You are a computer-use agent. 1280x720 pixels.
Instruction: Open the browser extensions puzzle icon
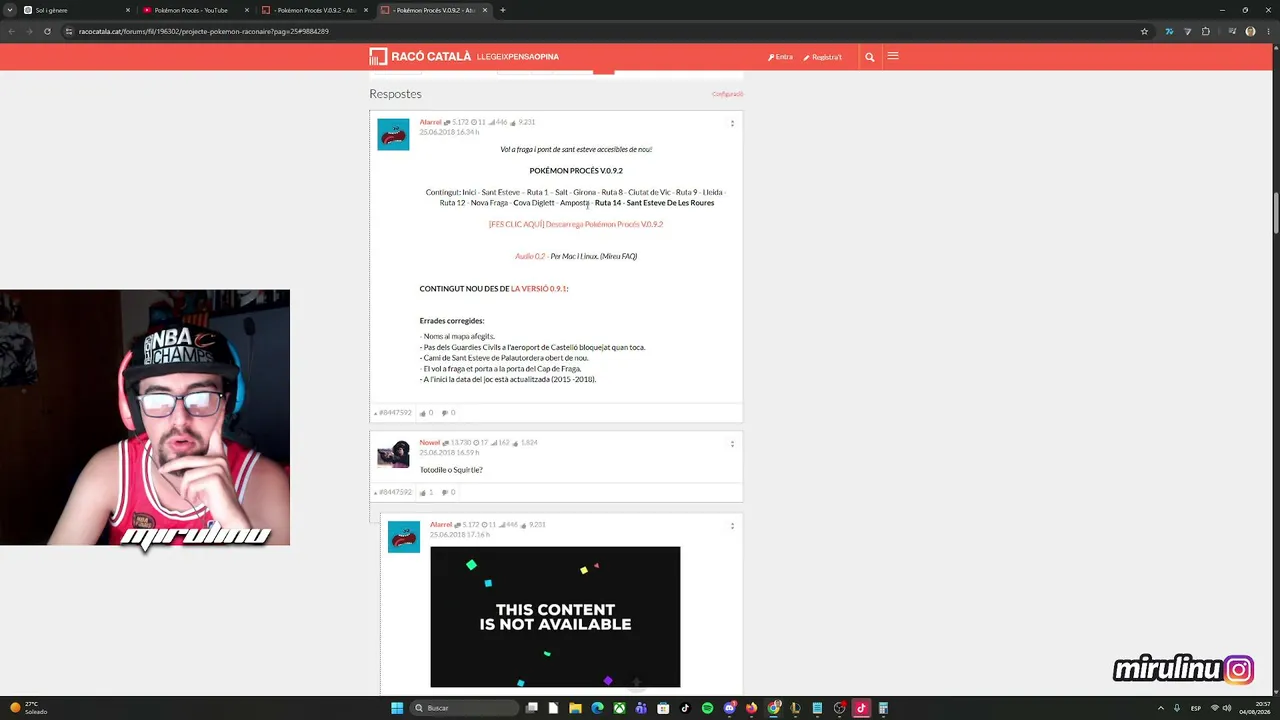(x=1205, y=31)
